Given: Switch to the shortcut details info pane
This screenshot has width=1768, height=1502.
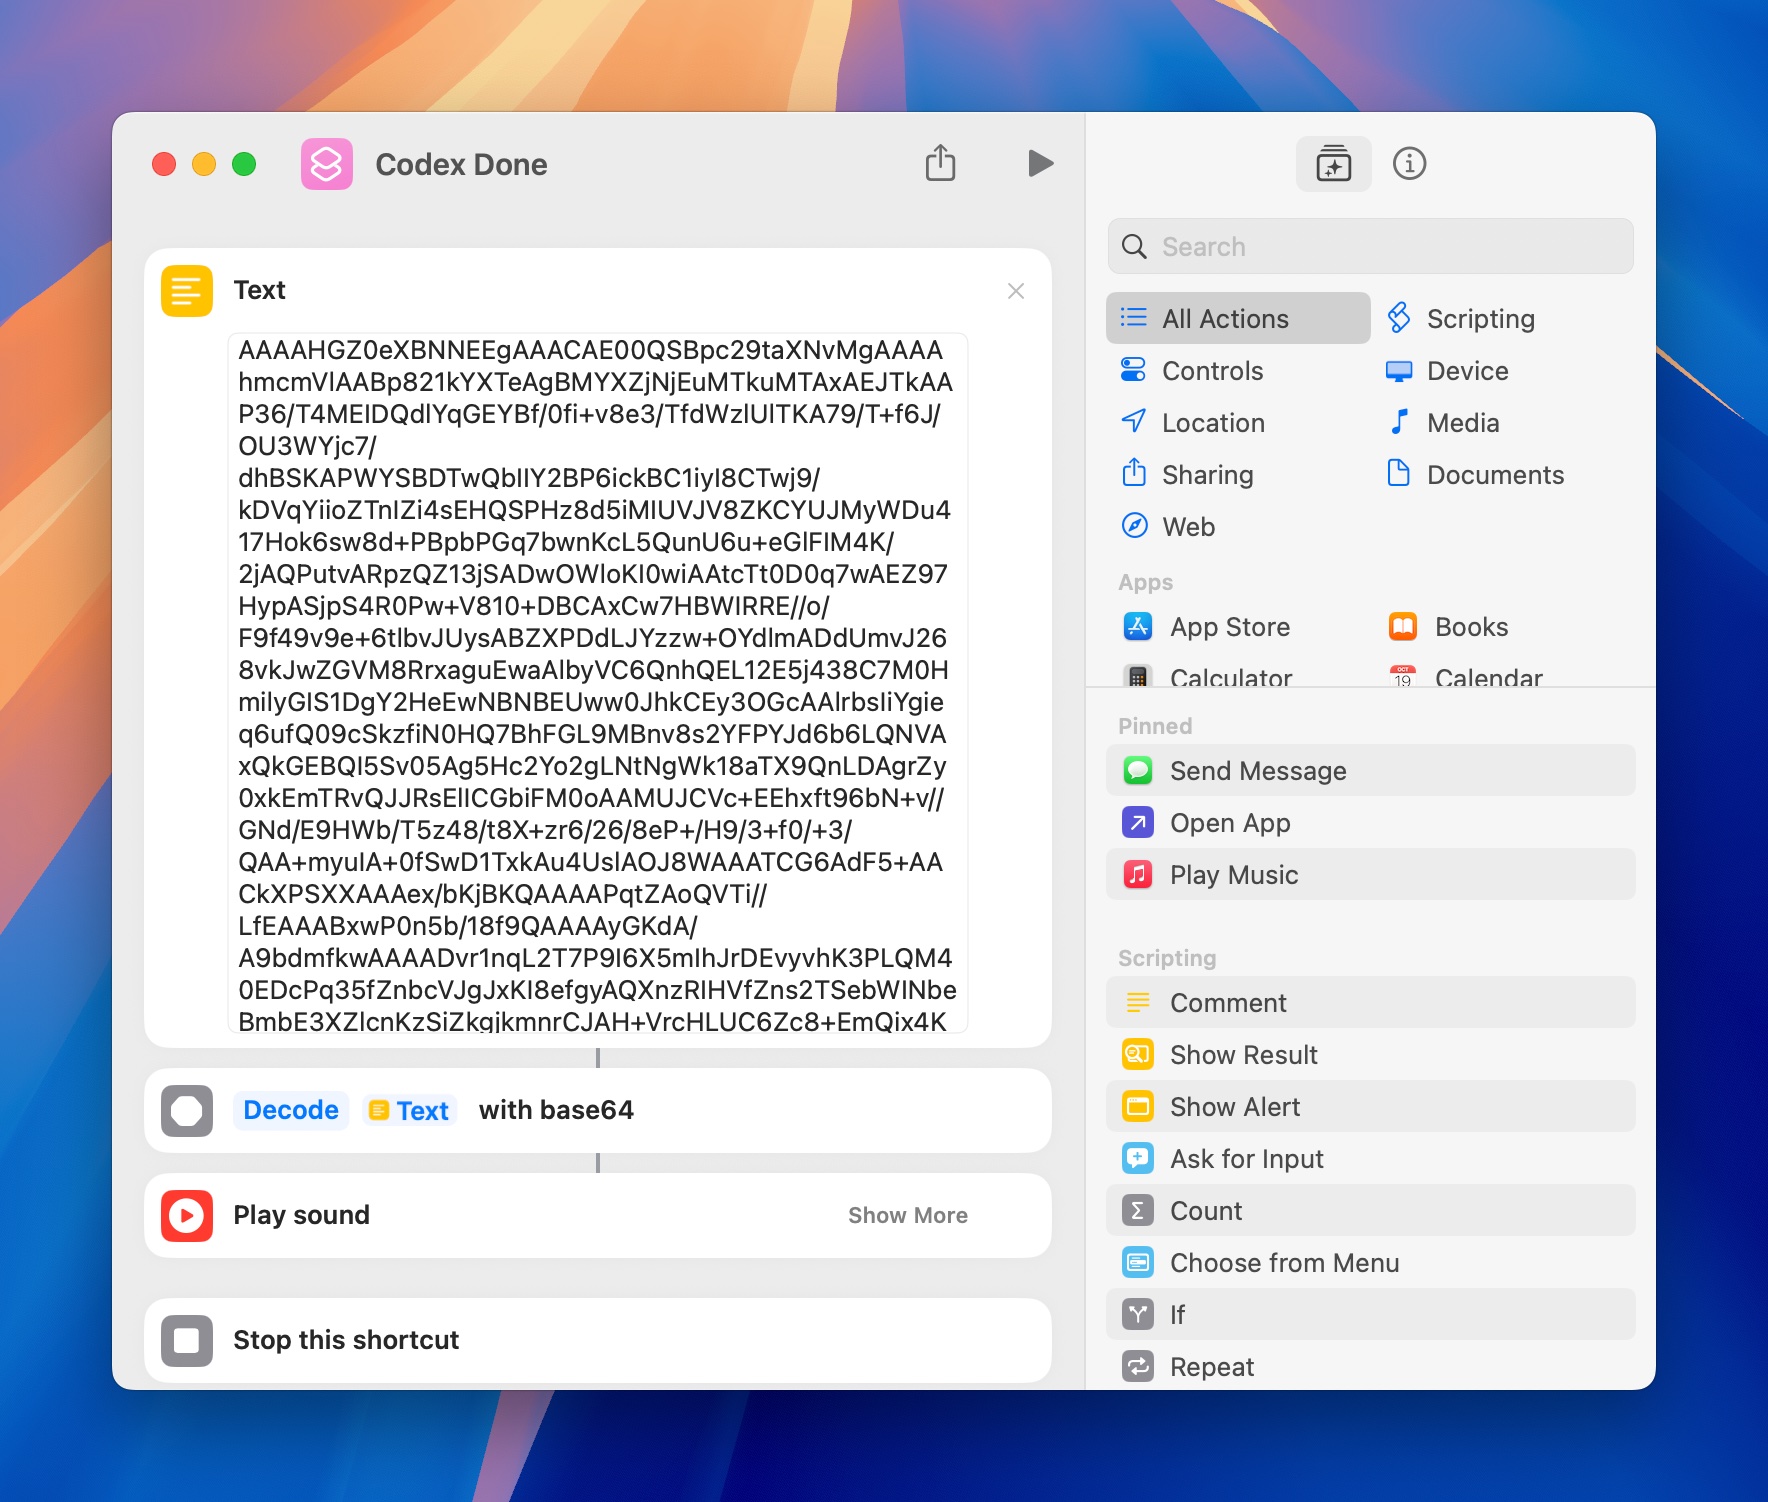Looking at the screenshot, I should click(1411, 163).
